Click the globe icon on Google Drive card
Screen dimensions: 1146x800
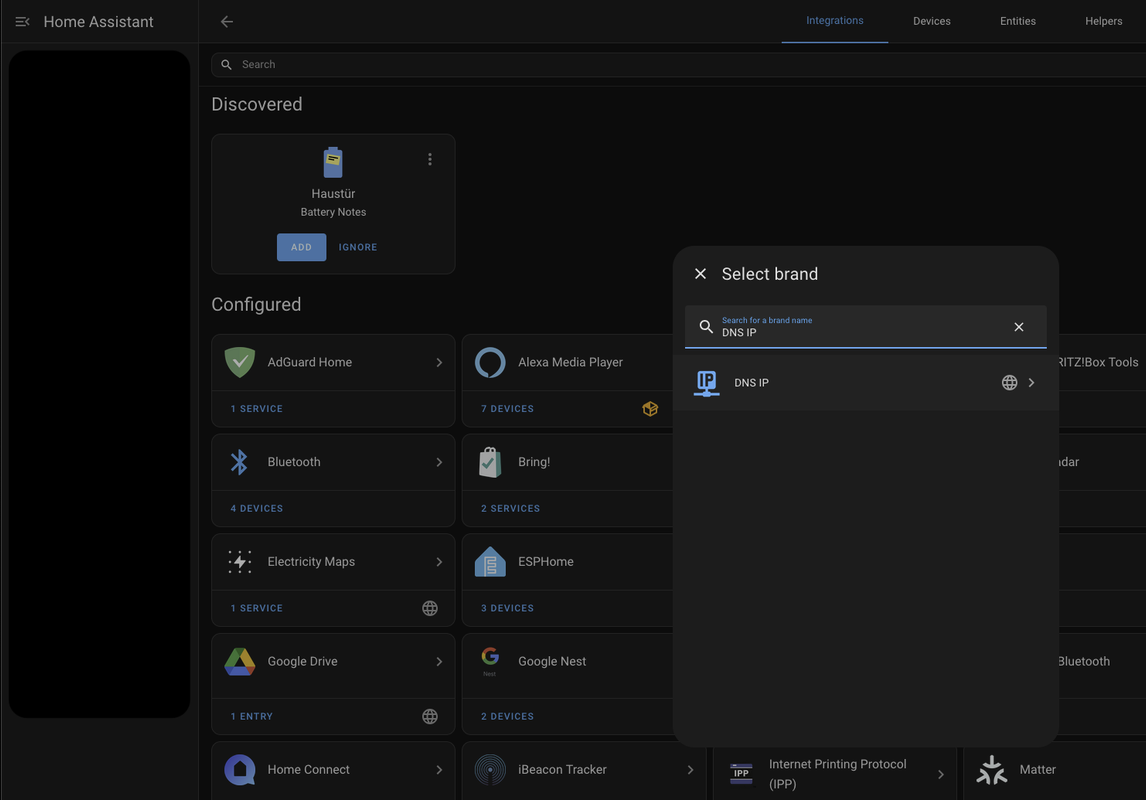point(430,717)
